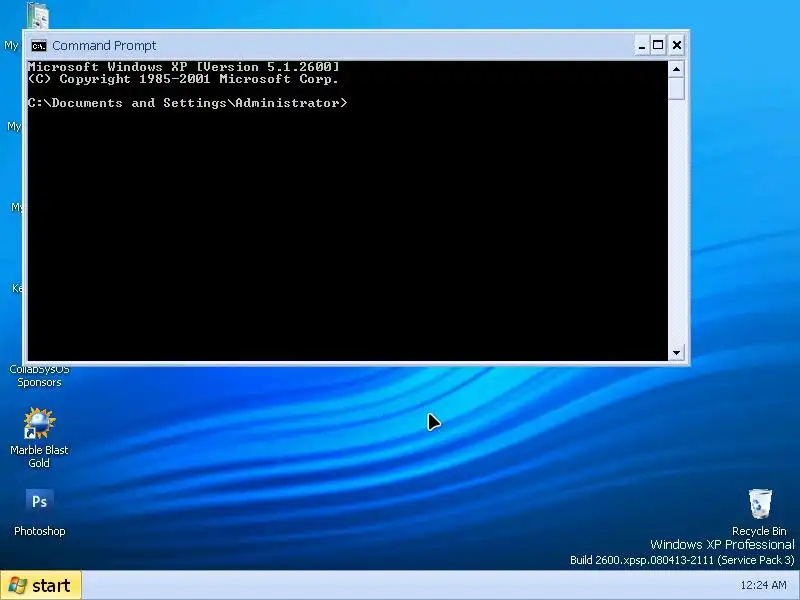Open the Start menu

coord(41,585)
